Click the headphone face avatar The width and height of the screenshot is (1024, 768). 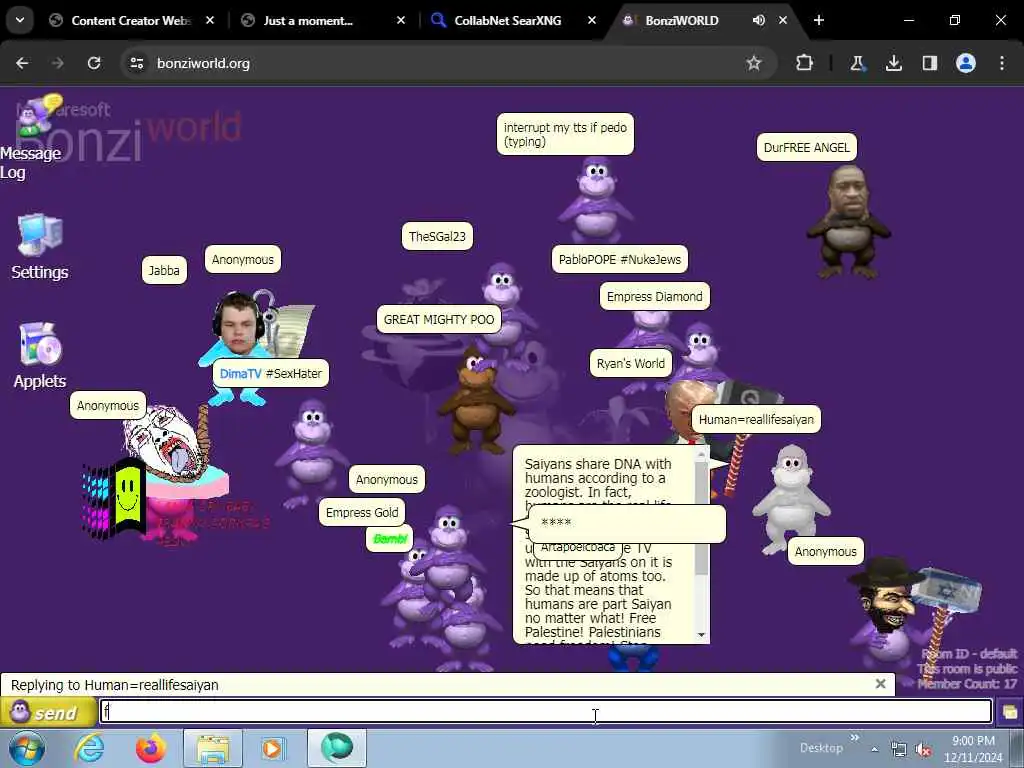click(x=238, y=323)
